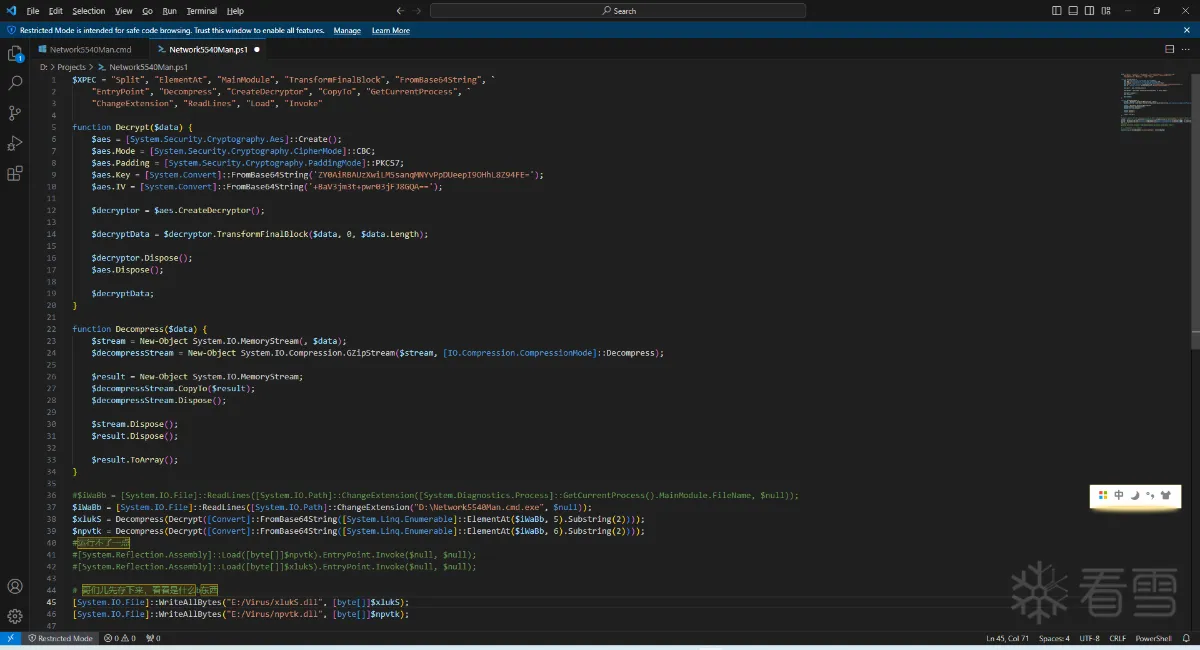Click unsaved dot on Network5540Man.ps1 tab
The image size is (1200, 650).
[x=257, y=48]
